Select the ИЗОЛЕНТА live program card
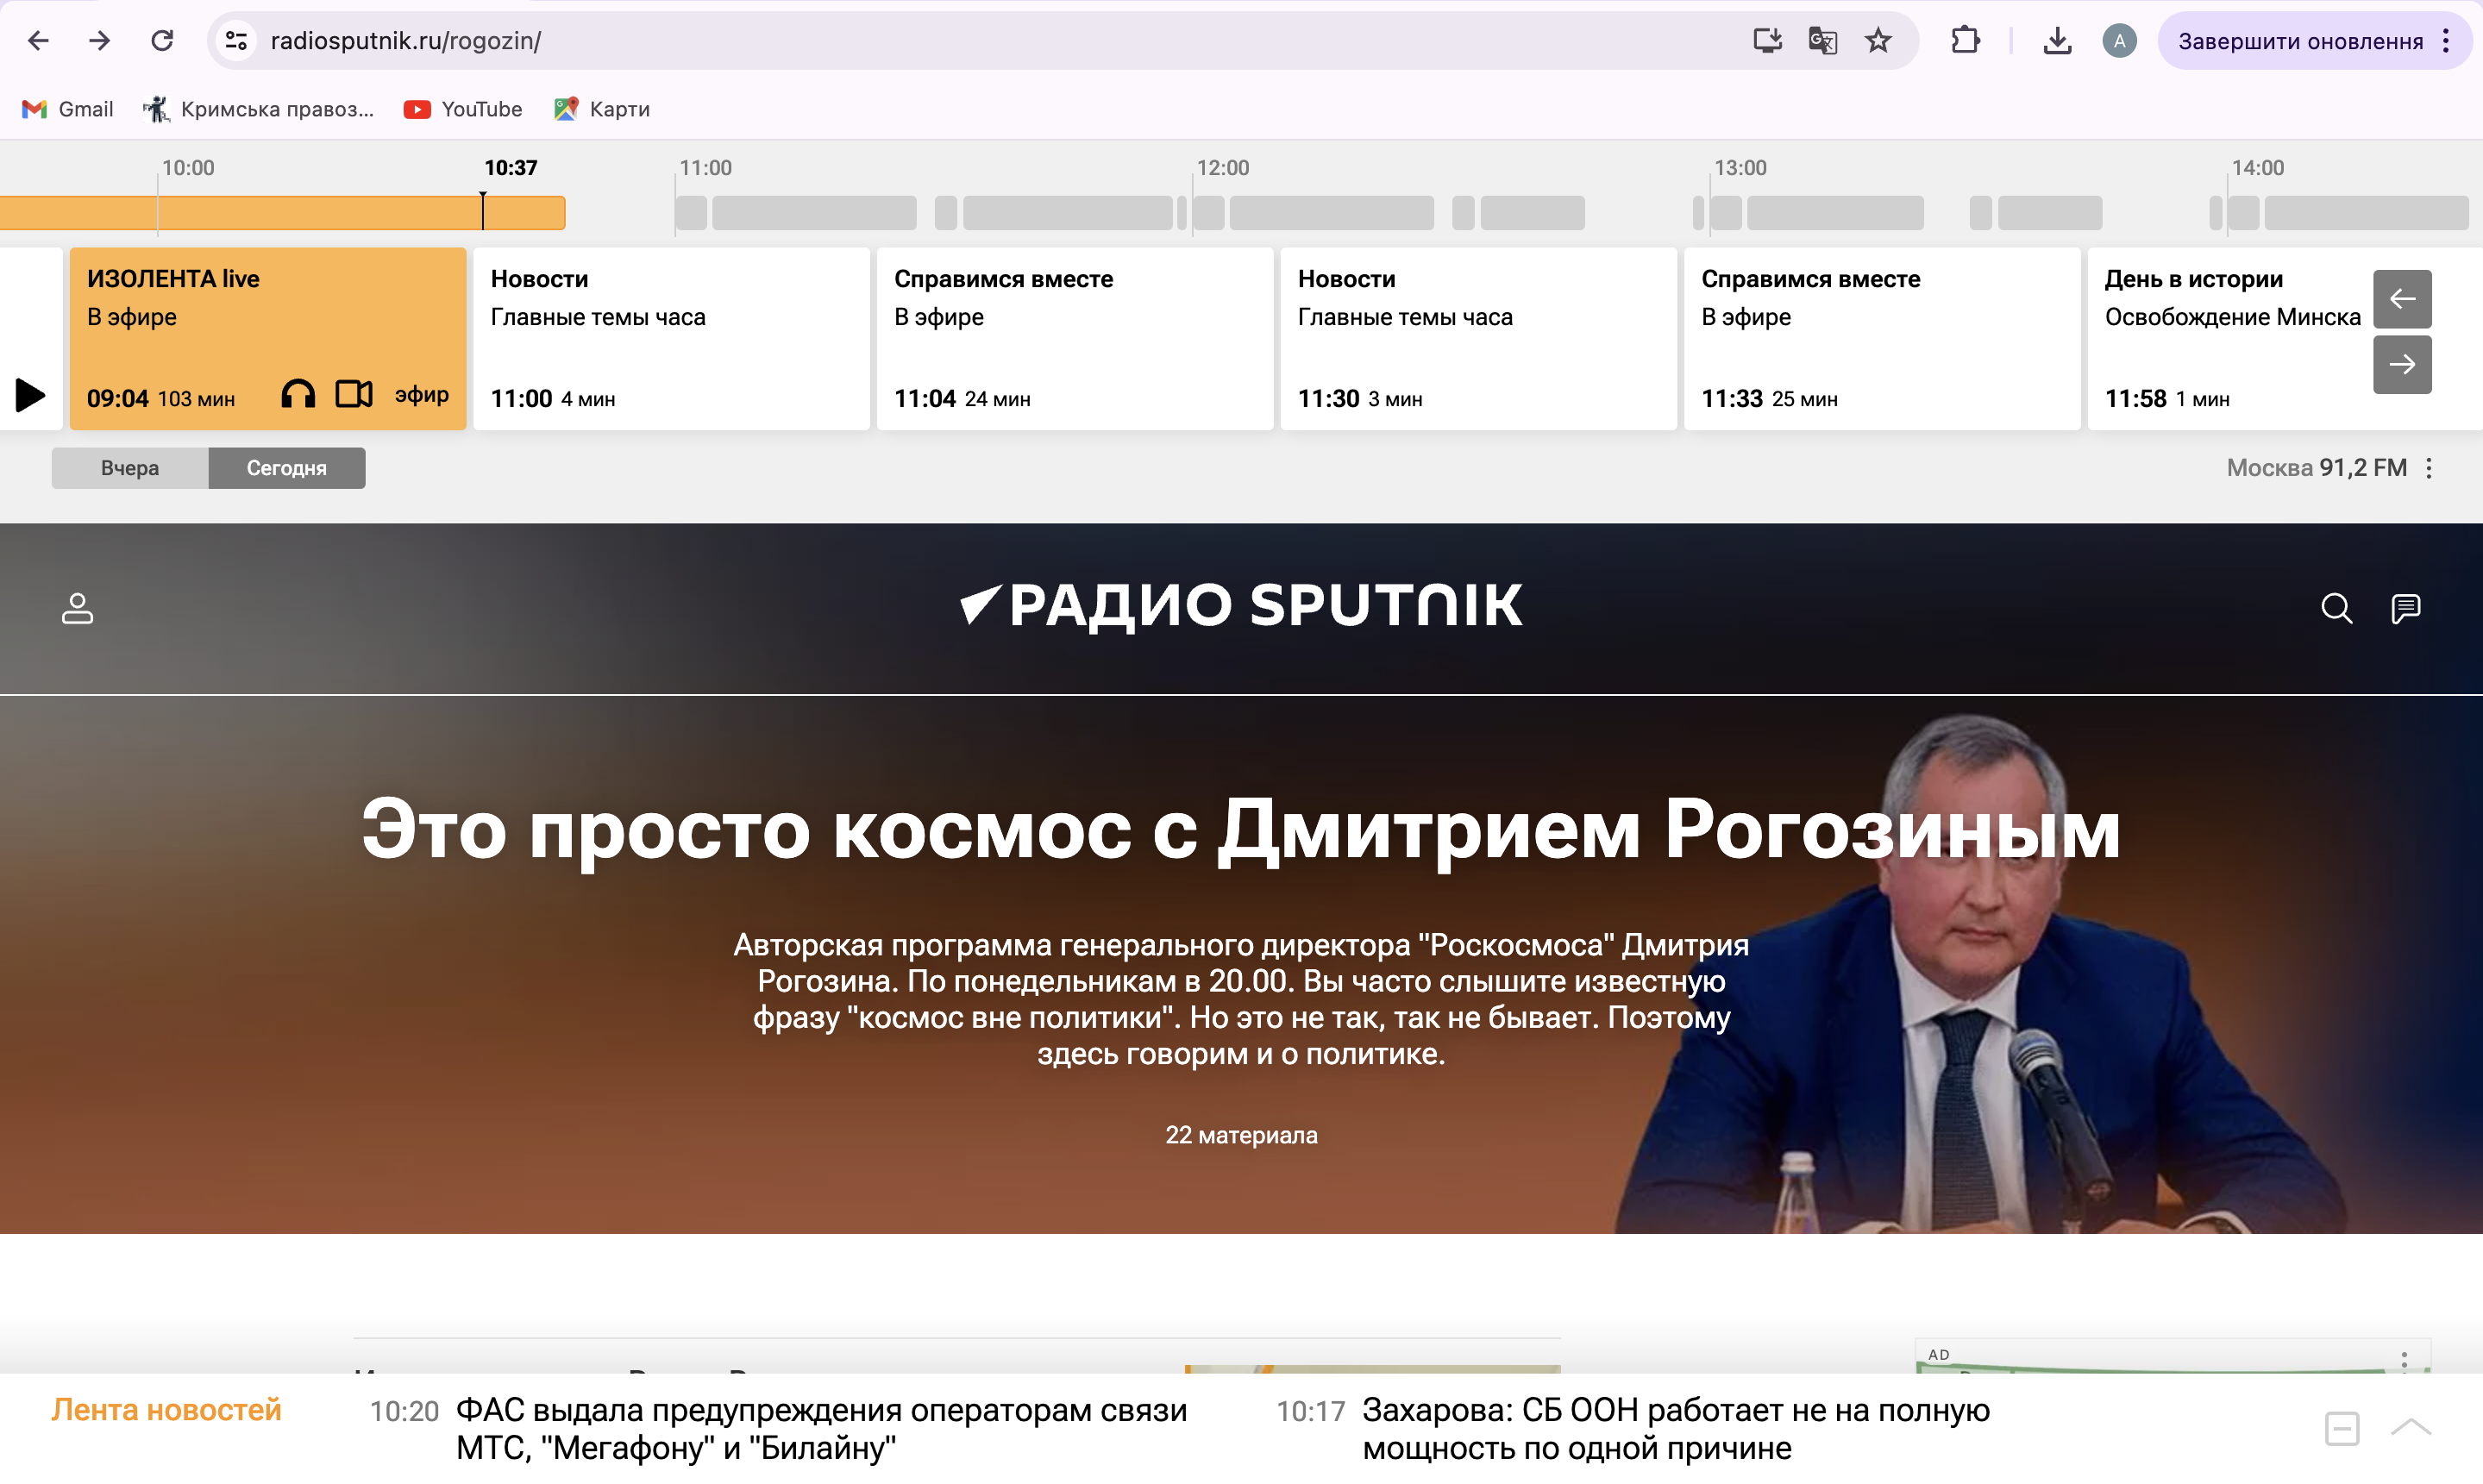Image resolution: width=2483 pixels, height=1484 pixels. point(267,338)
